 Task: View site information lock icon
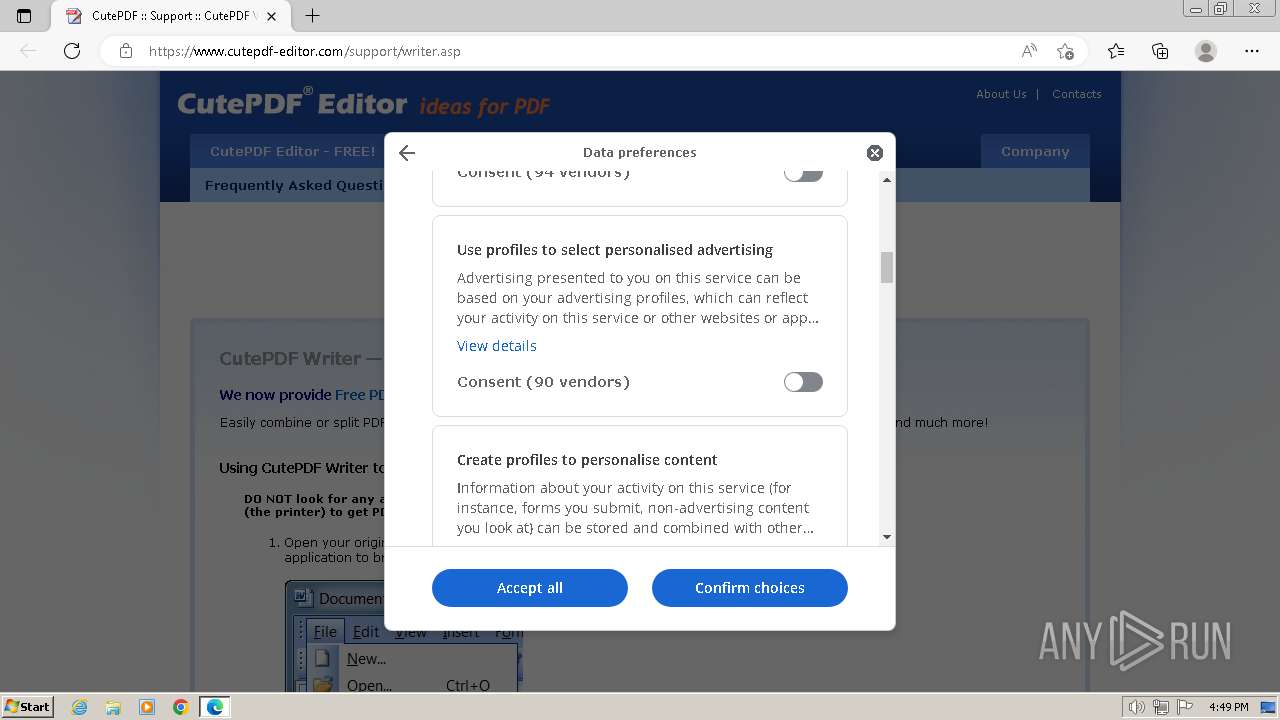(x=126, y=51)
